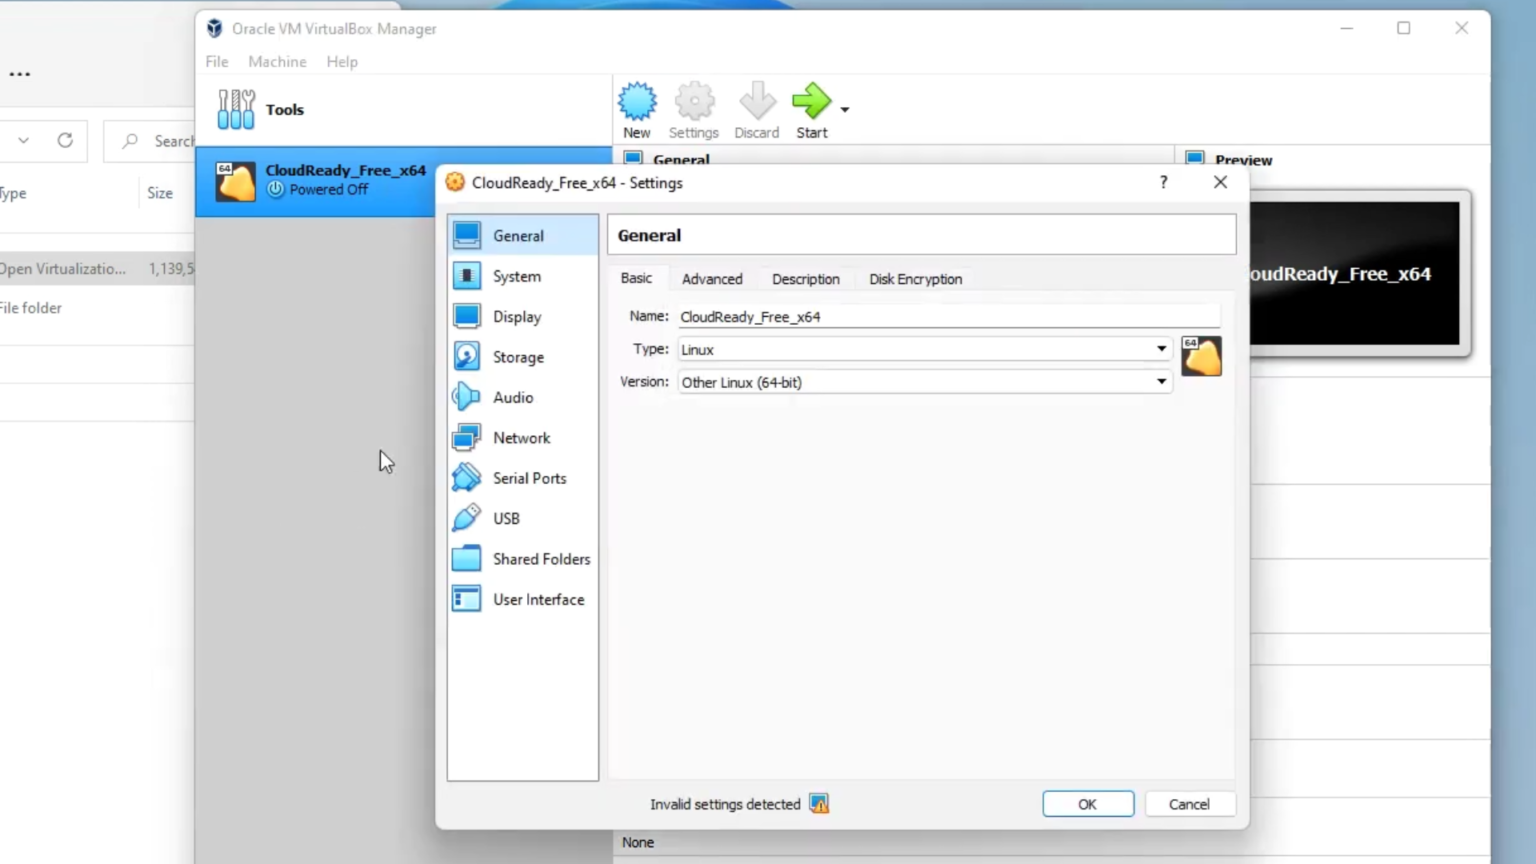Open the Start button dropdown arrow
Image resolution: width=1536 pixels, height=864 pixels.
coord(843,108)
